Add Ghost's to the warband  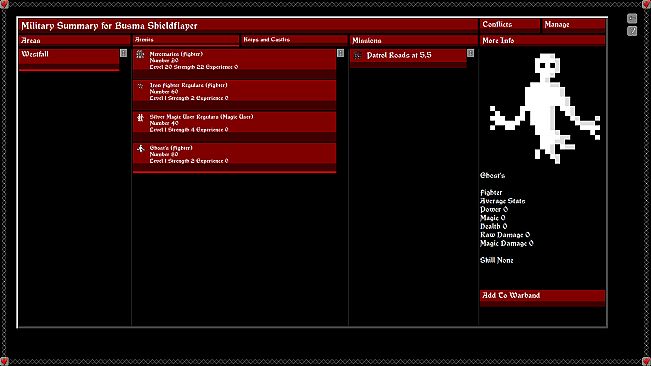point(543,297)
